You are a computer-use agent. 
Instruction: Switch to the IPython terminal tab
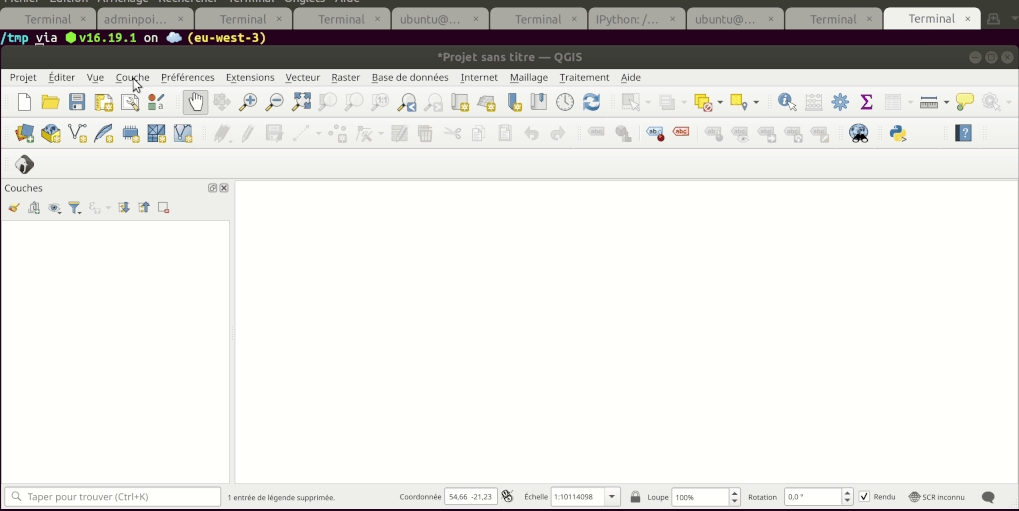tap(634, 20)
